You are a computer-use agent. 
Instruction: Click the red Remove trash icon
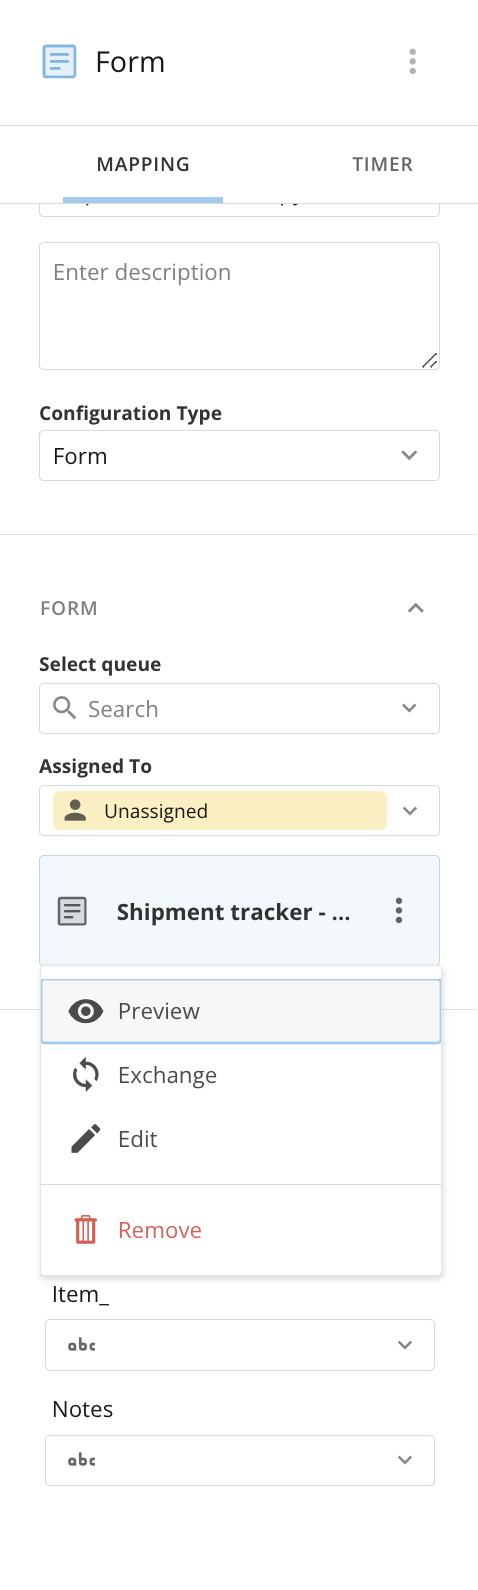tap(86, 1230)
